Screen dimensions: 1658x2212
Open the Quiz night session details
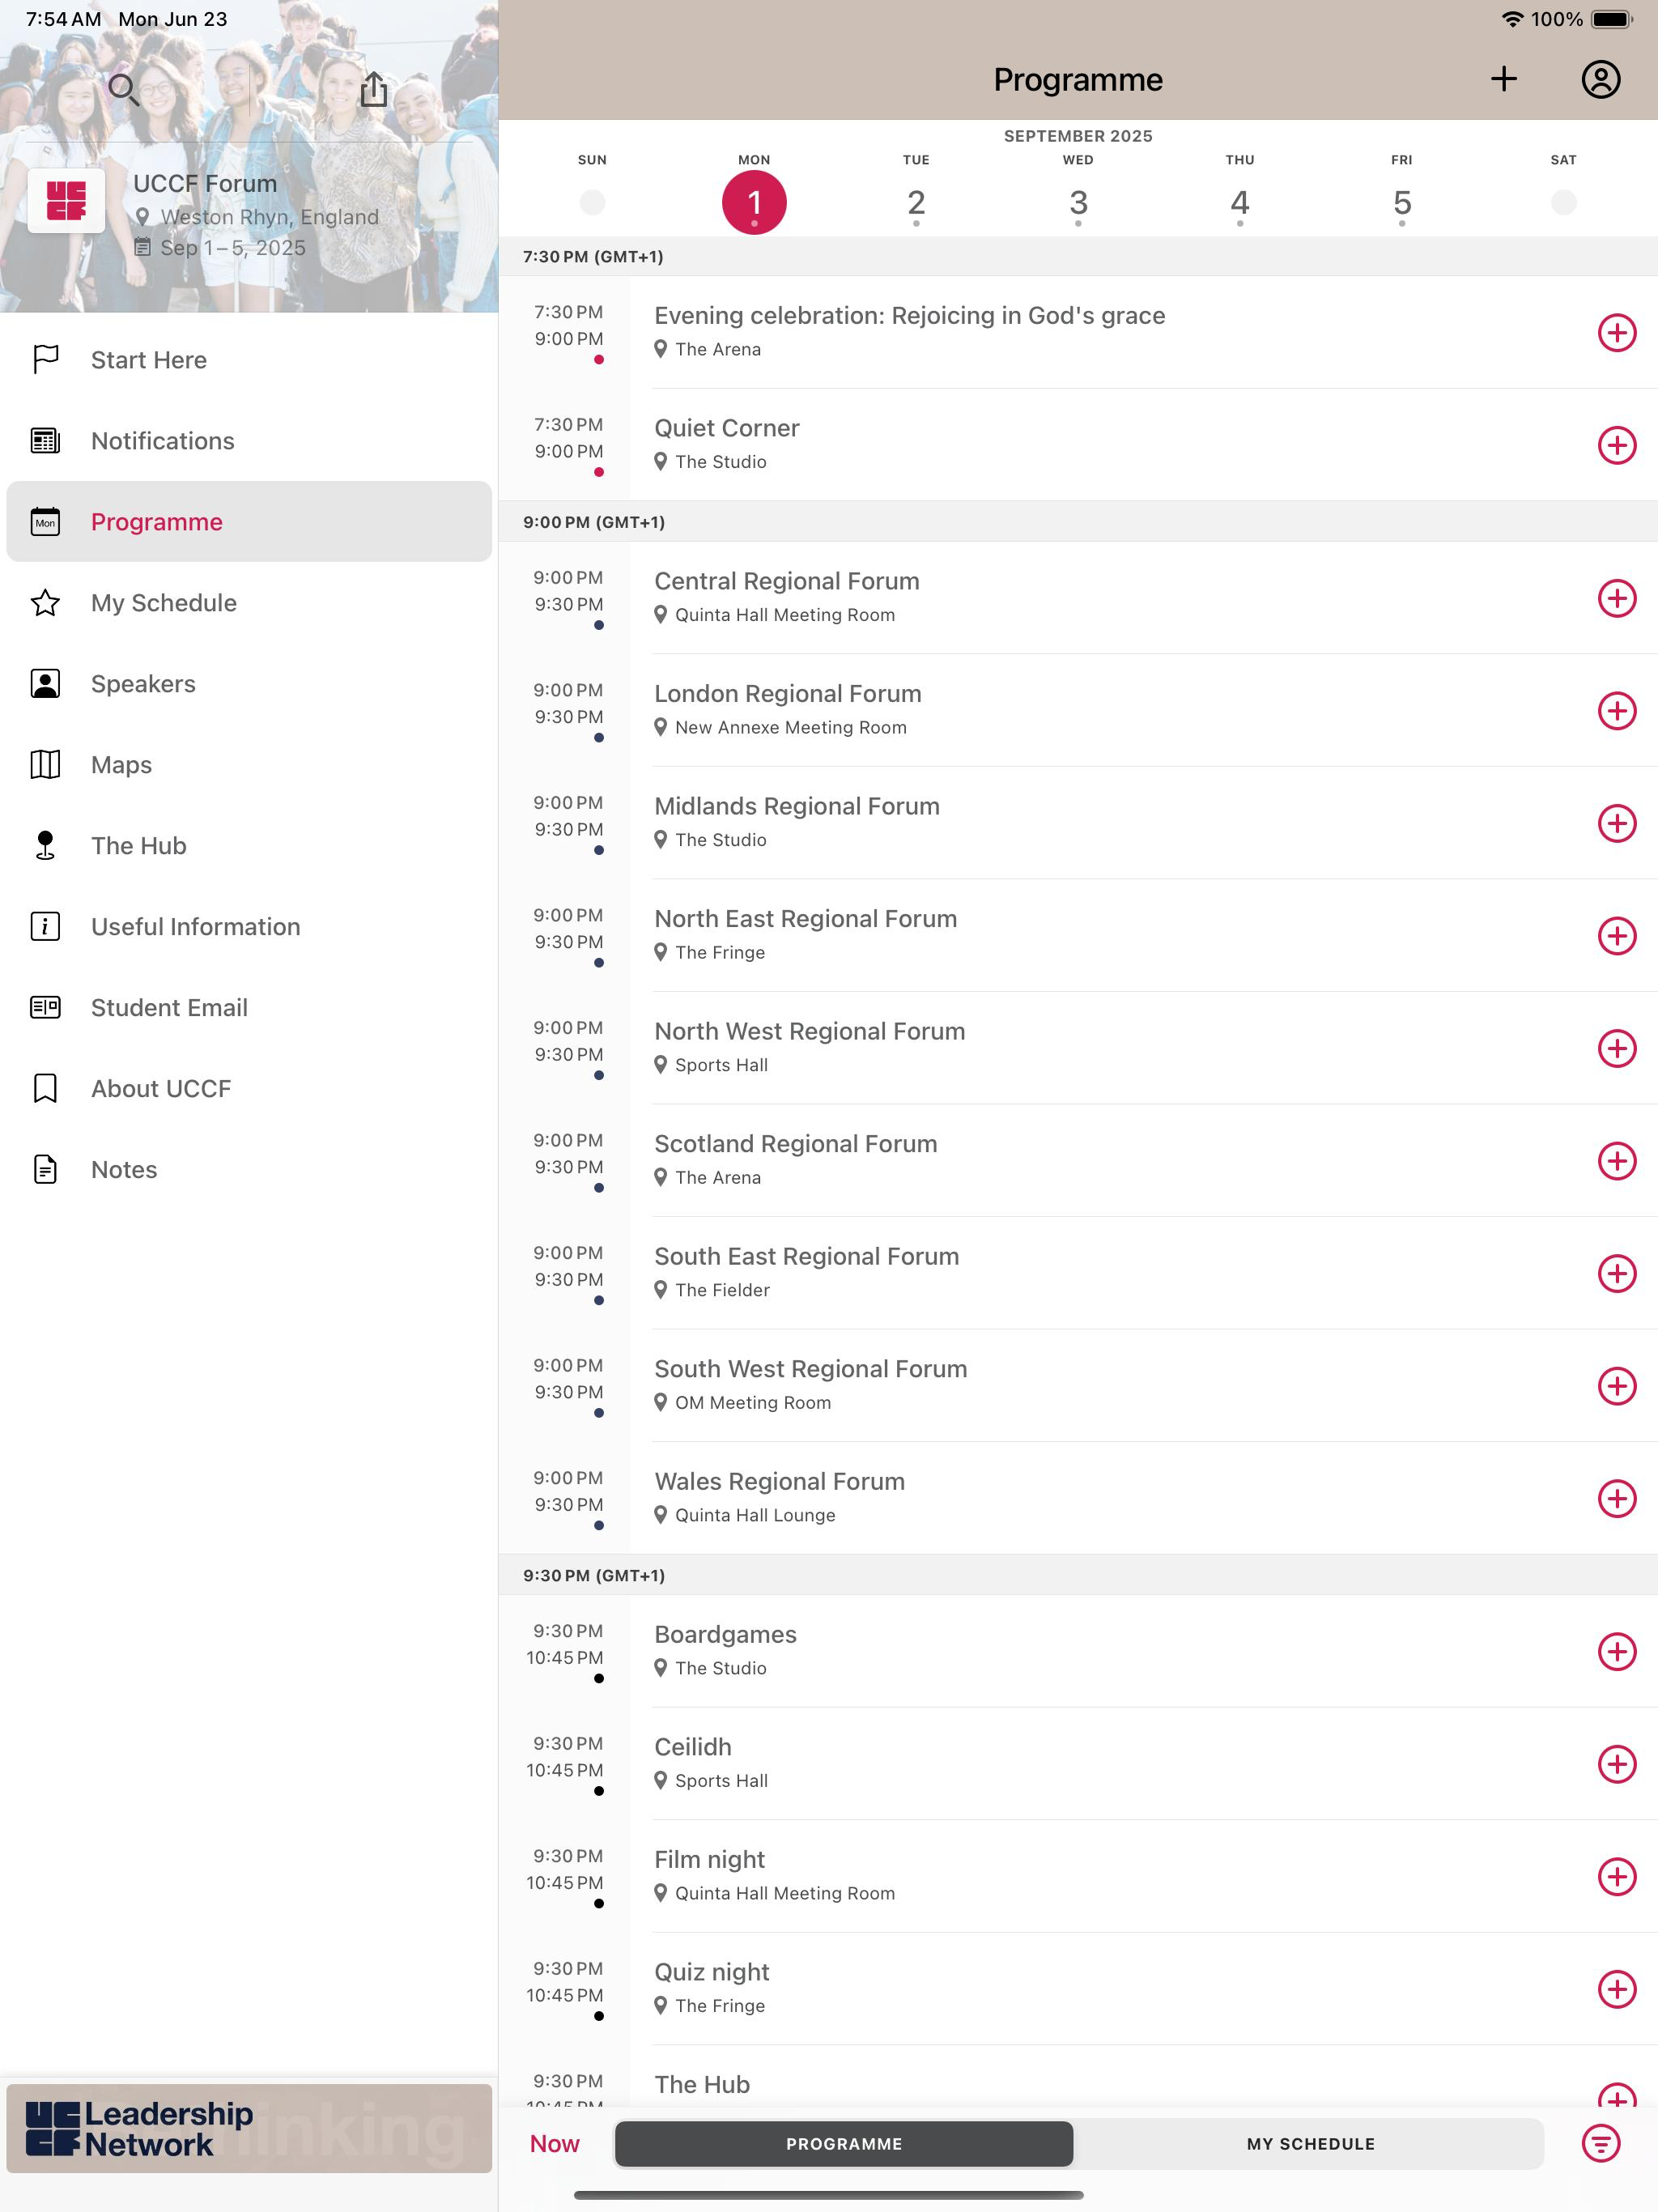(x=1078, y=1988)
